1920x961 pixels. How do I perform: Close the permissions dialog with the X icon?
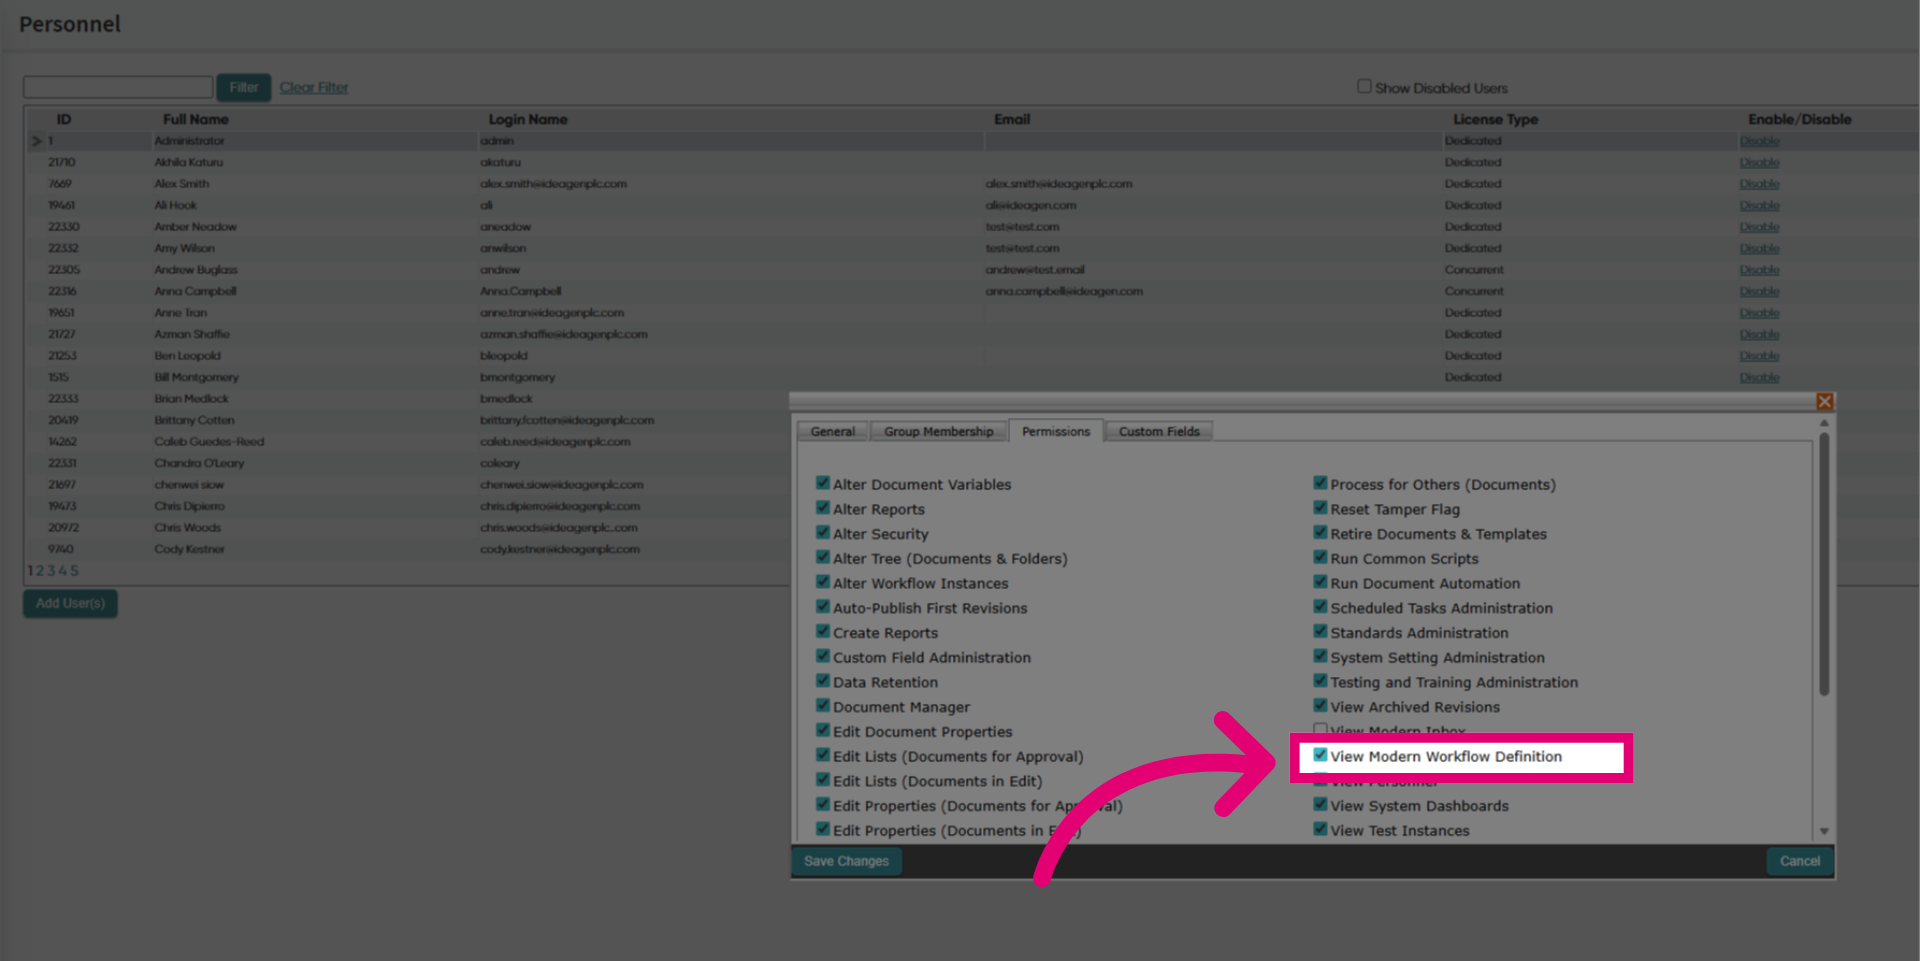pyautogui.click(x=1825, y=401)
